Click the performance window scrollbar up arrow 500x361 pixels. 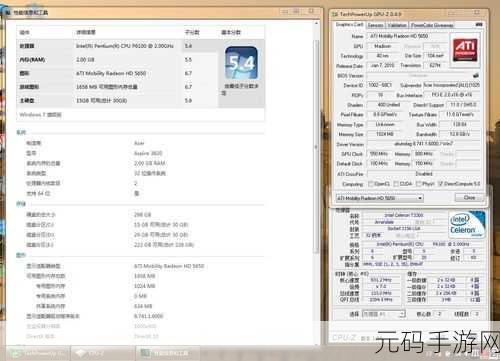[316, 24]
